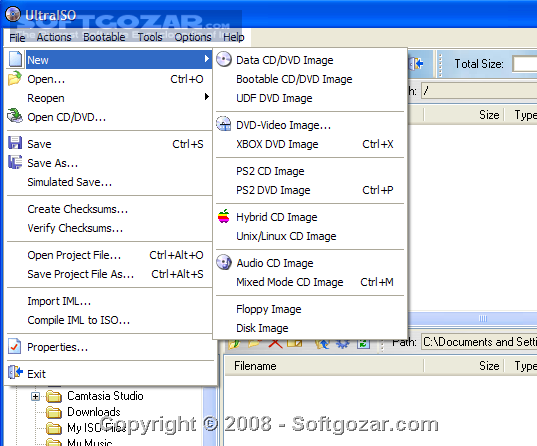Click the local Path field showing C:\Documents
Screen dimensions: 537x446
(x=479, y=342)
